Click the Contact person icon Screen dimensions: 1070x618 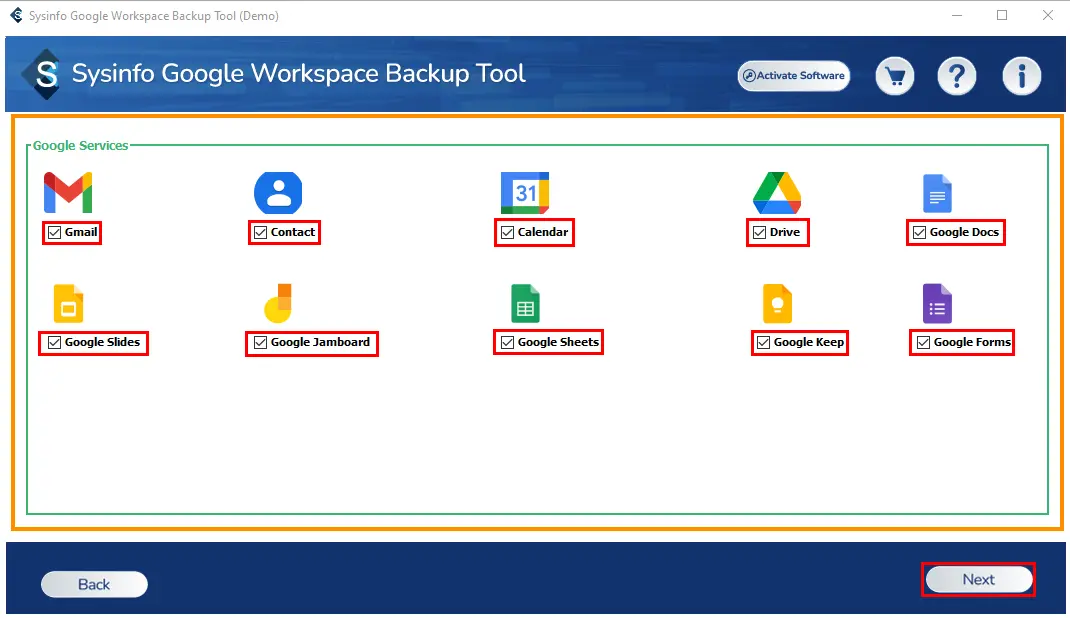(x=278, y=193)
